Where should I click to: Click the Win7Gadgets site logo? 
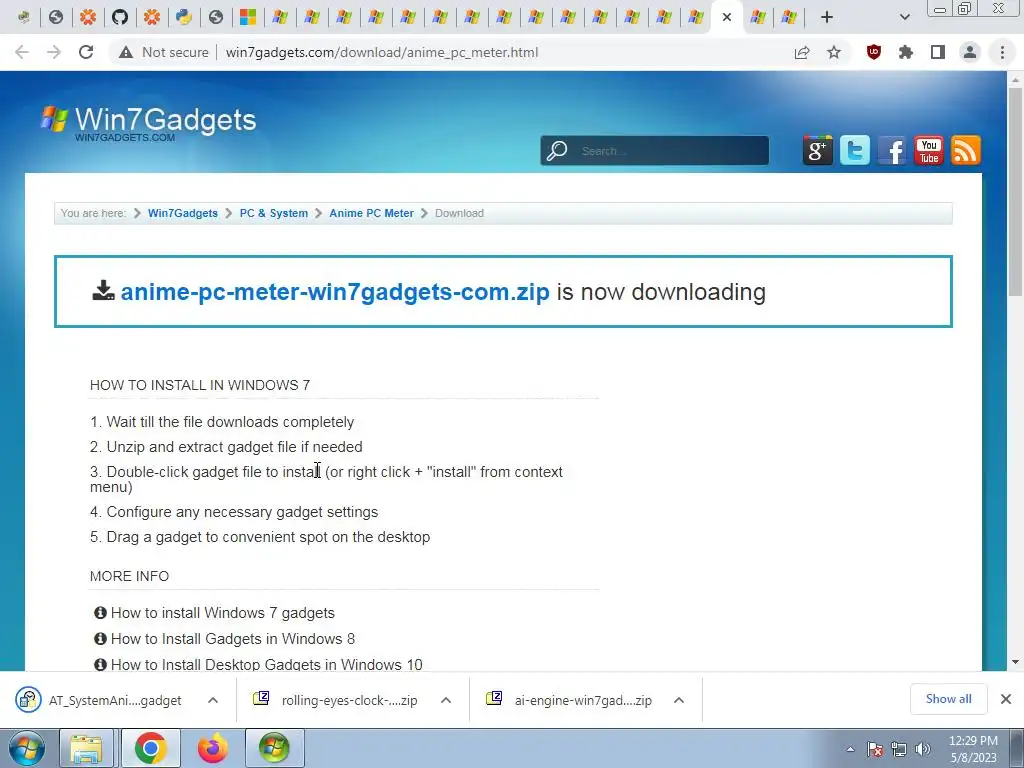[148, 122]
